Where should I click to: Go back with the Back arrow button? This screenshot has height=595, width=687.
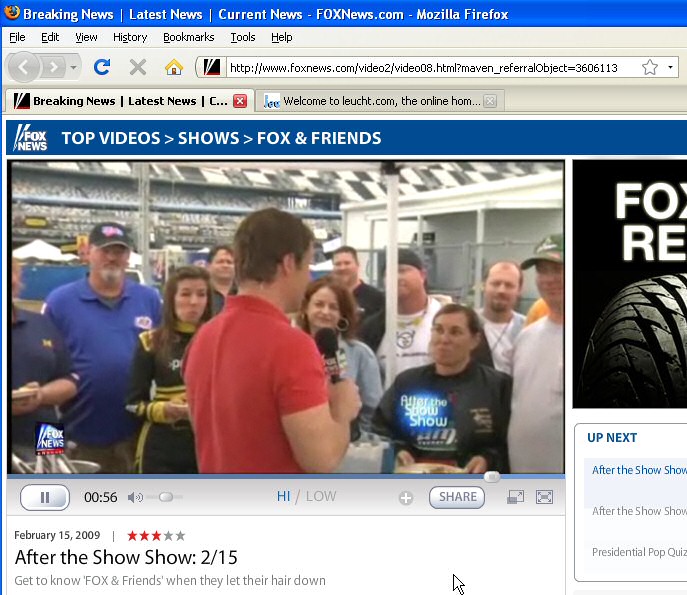coord(23,67)
